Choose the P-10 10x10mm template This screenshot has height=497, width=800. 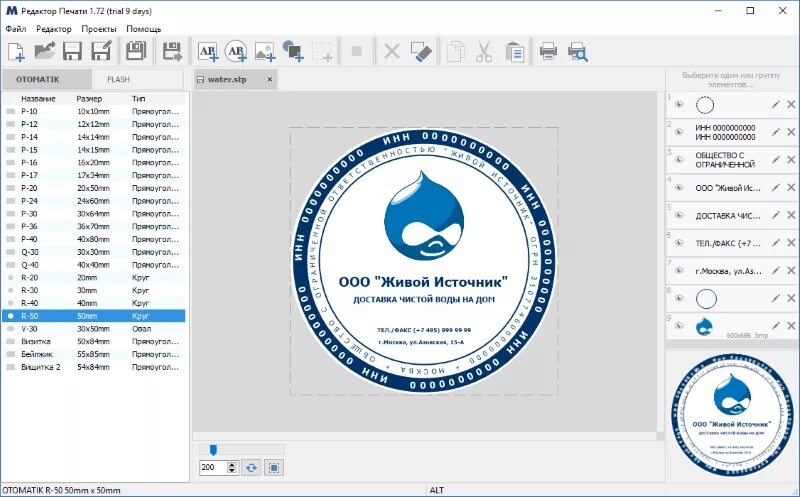pyautogui.click(x=94, y=111)
